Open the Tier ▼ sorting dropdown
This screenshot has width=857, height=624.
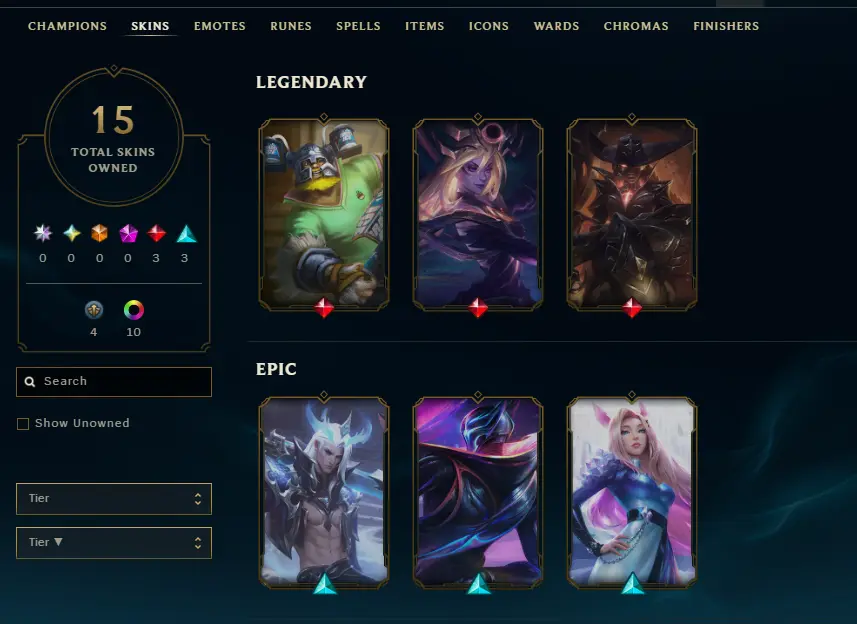pos(114,543)
